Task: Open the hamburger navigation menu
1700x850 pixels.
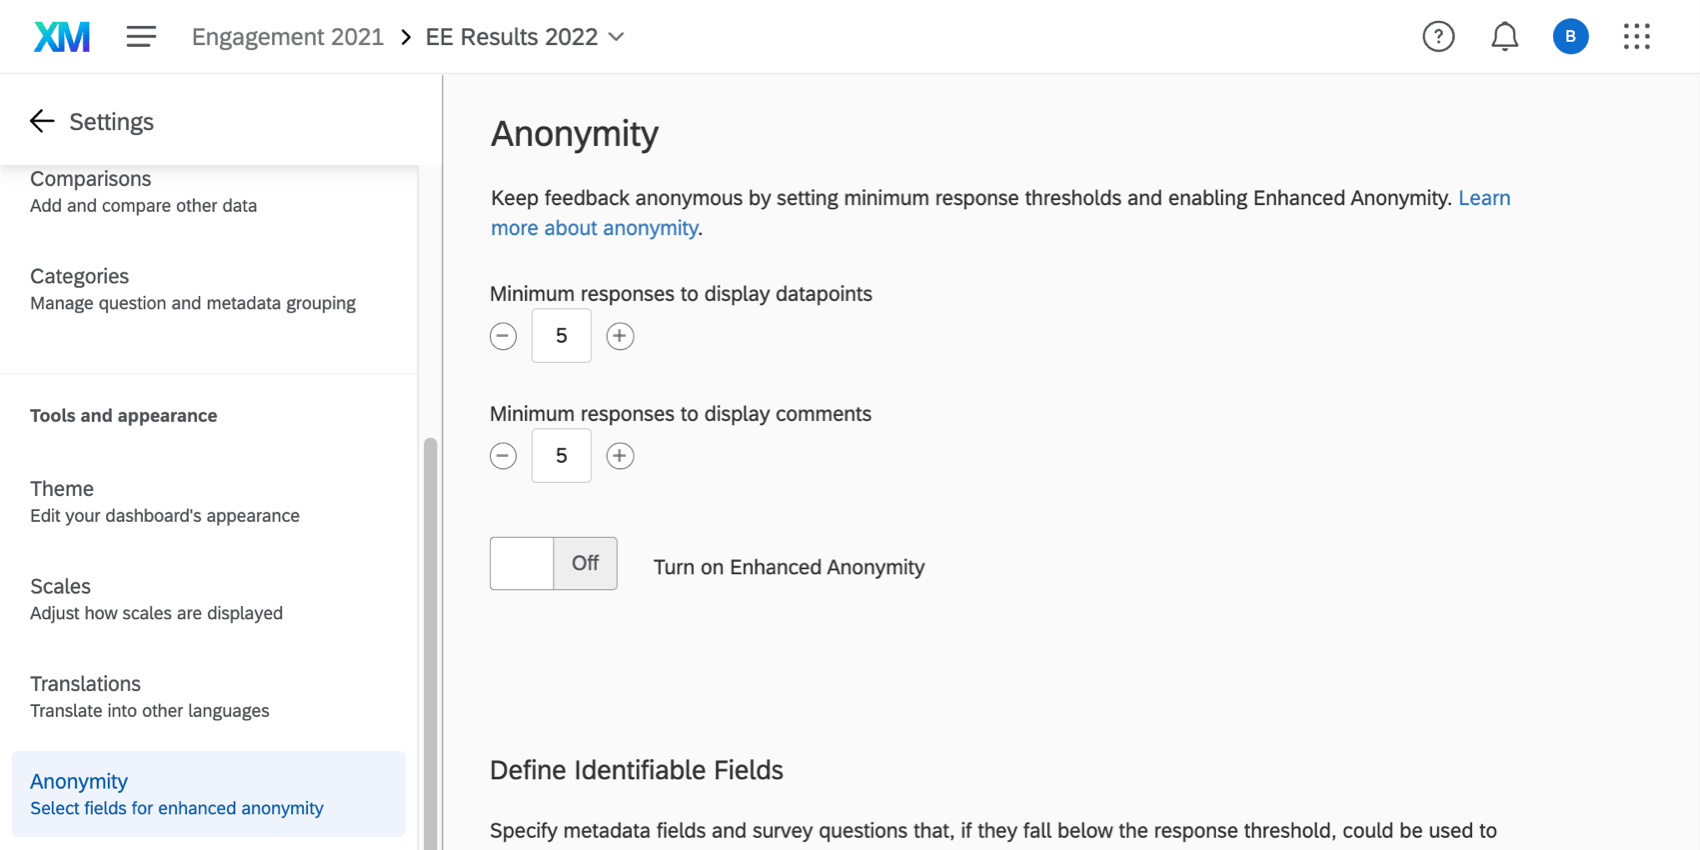Action: [x=141, y=36]
